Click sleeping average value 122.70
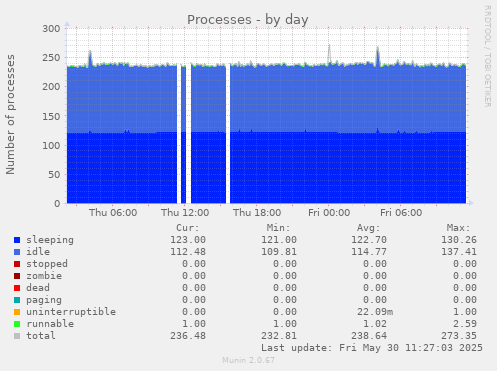The height and width of the screenshot is (371, 497). [369, 240]
